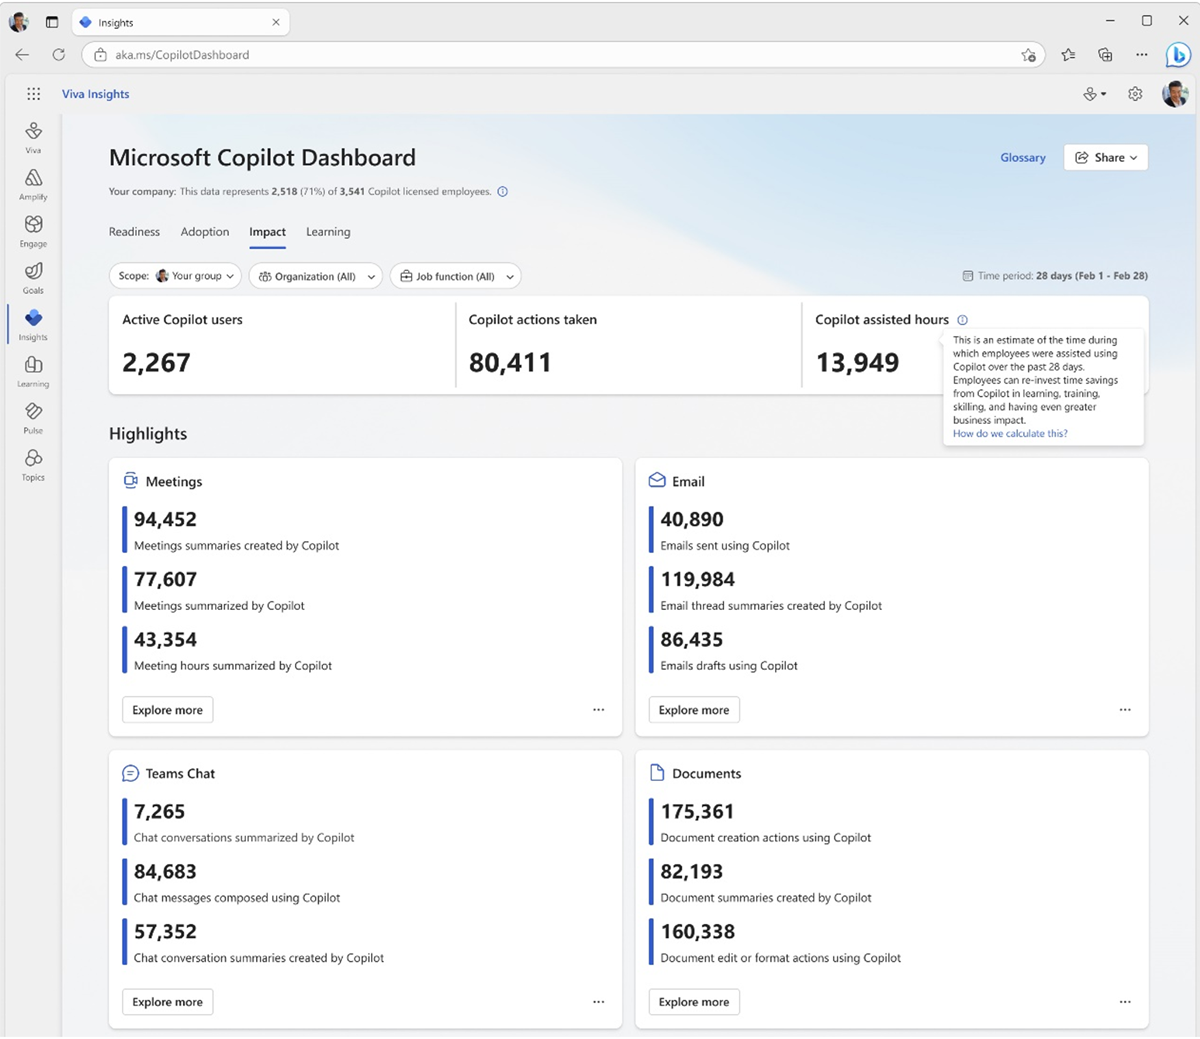1200x1039 pixels.
Task: Open the Share dropdown button
Action: click(1105, 158)
